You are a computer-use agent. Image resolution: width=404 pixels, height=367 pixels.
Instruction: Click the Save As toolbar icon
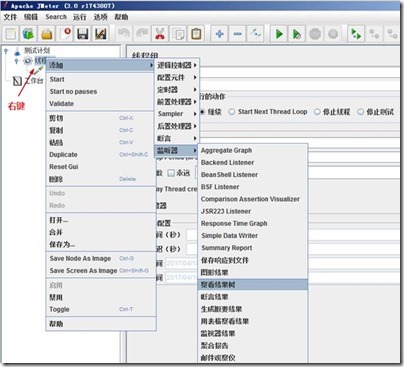tap(101, 34)
